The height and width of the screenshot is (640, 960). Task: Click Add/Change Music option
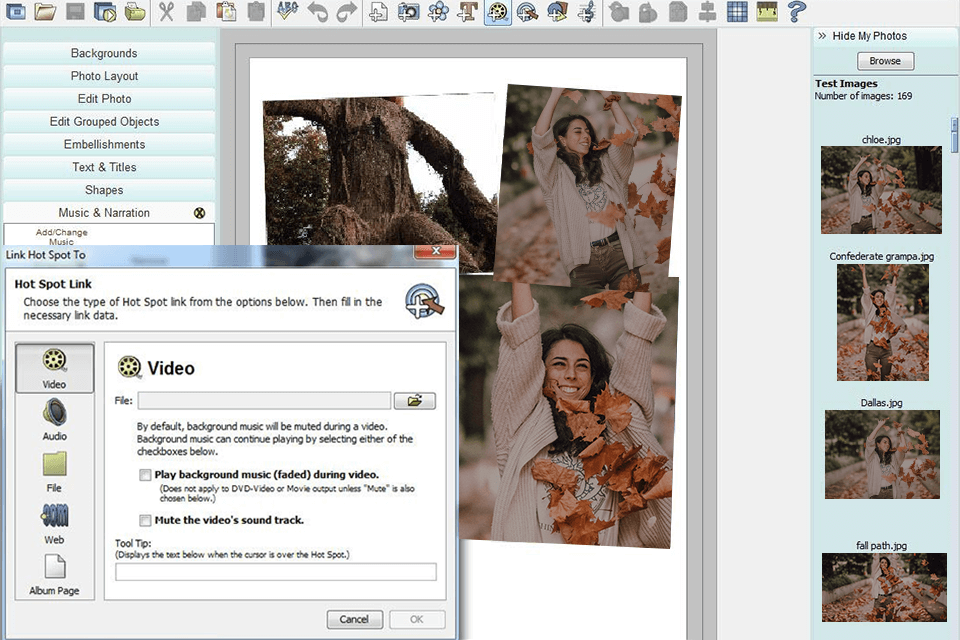point(61,236)
